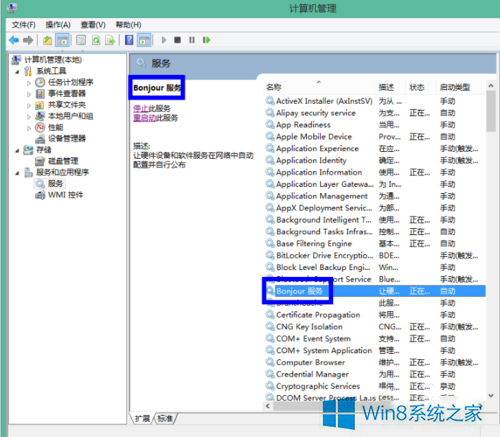Open the 文件(F) menu
The height and width of the screenshot is (437, 500).
(24, 25)
